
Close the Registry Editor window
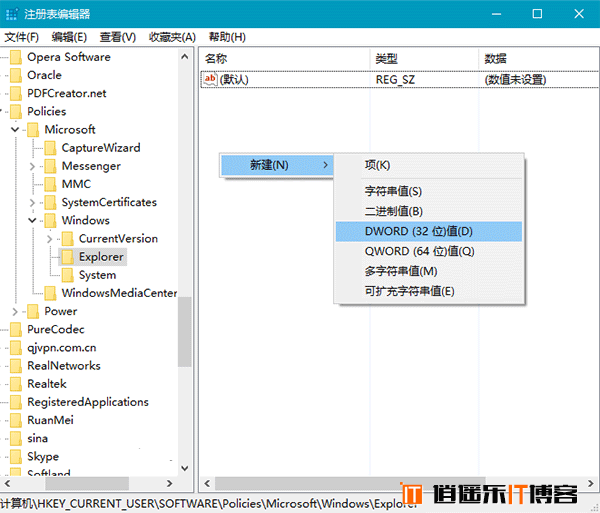click(x=579, y=14)
